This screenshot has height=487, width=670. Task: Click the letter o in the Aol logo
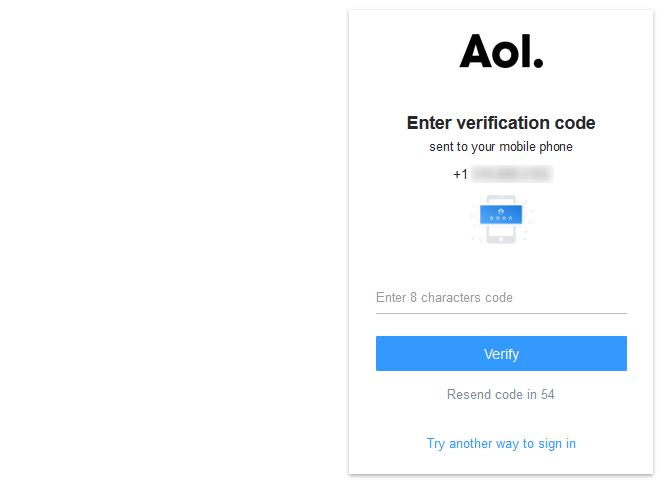click(508, 54)
